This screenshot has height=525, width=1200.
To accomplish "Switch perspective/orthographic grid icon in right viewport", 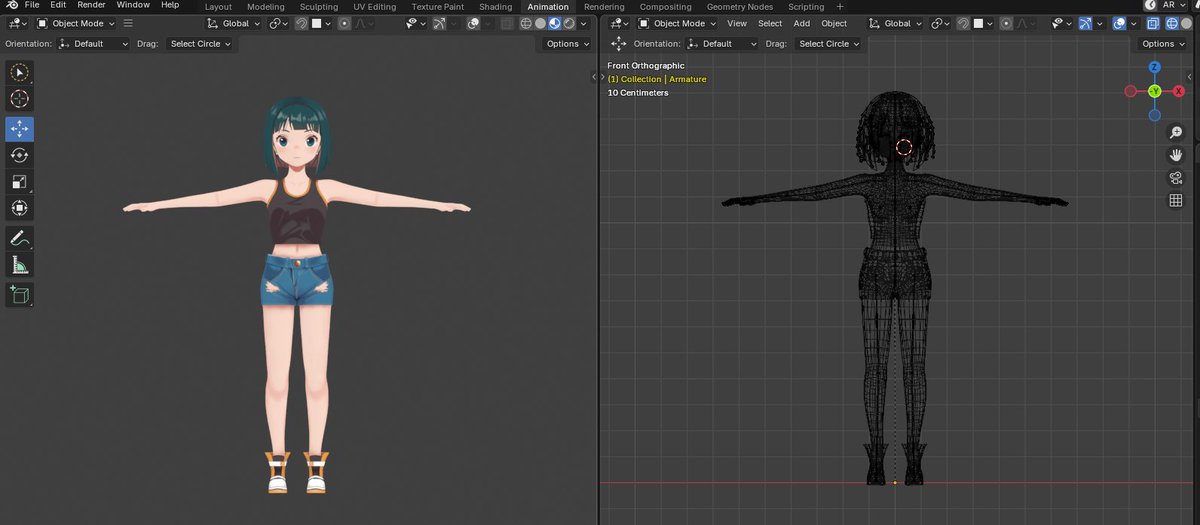I will tap(1176, 201).
